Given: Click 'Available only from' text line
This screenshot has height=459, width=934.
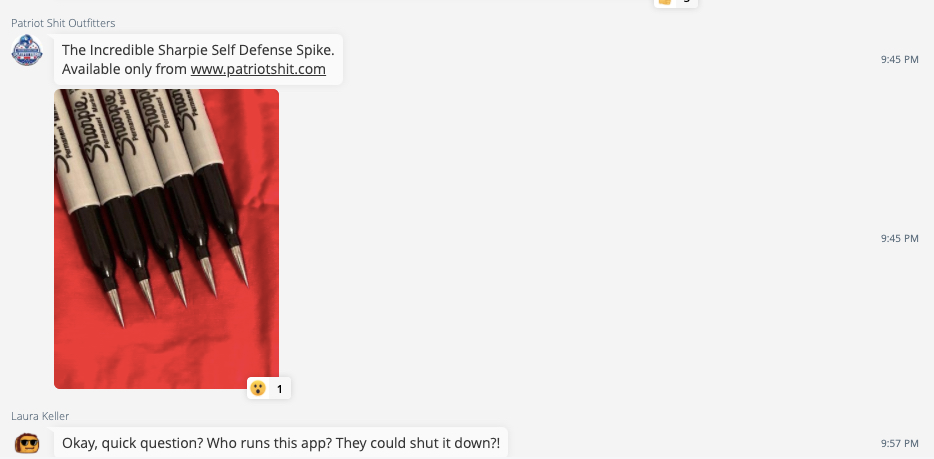Looking at the screenshot, I should tap(124, 69).
